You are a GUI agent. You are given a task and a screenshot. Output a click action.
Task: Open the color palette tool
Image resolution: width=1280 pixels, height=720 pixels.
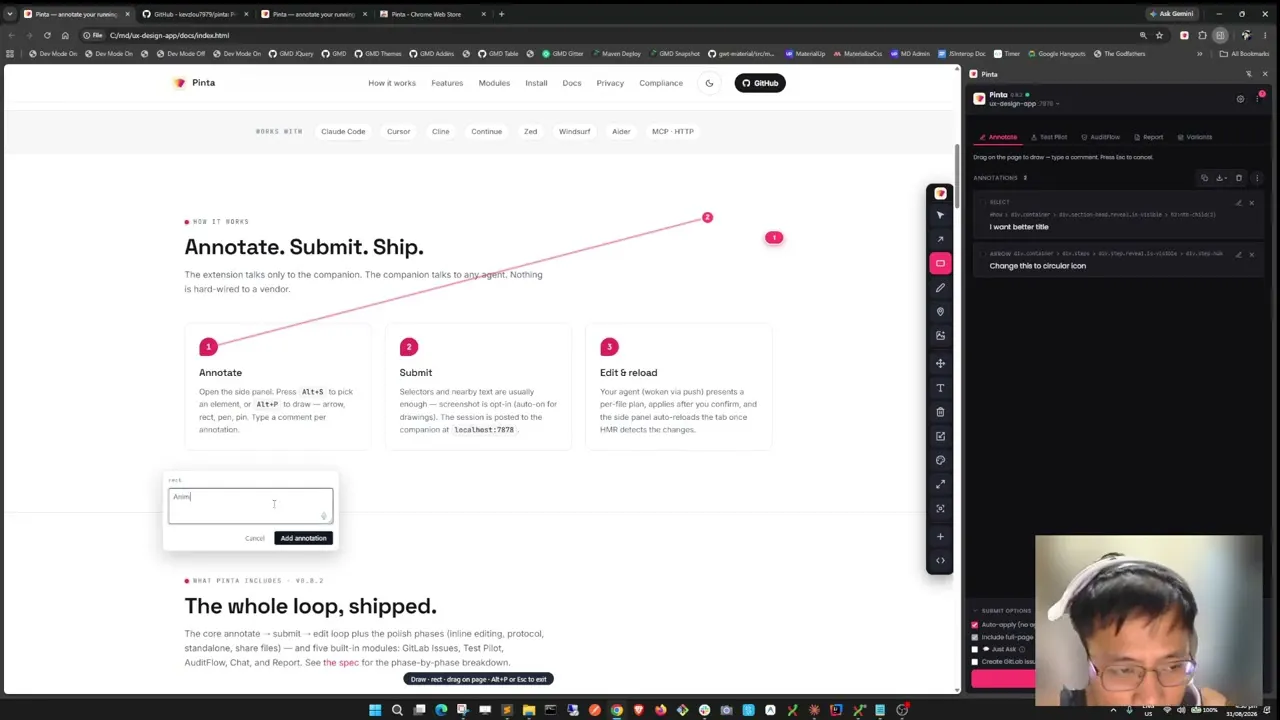pyautogui.click(x=940, y=460)
